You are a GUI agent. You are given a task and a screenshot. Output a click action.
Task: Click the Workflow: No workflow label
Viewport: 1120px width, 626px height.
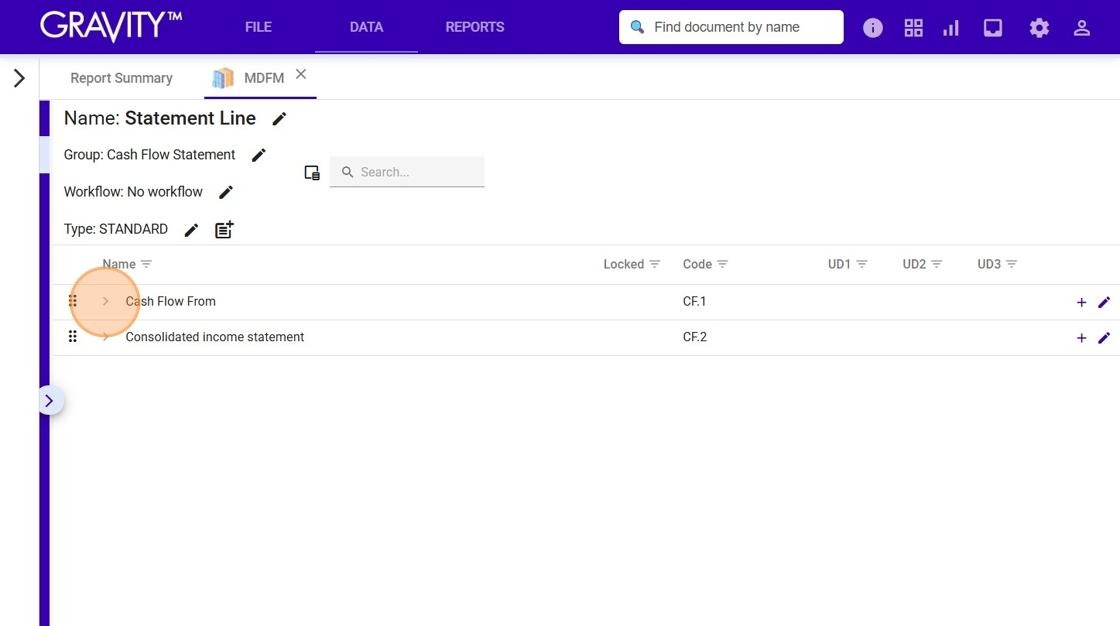tap(133, 192)
